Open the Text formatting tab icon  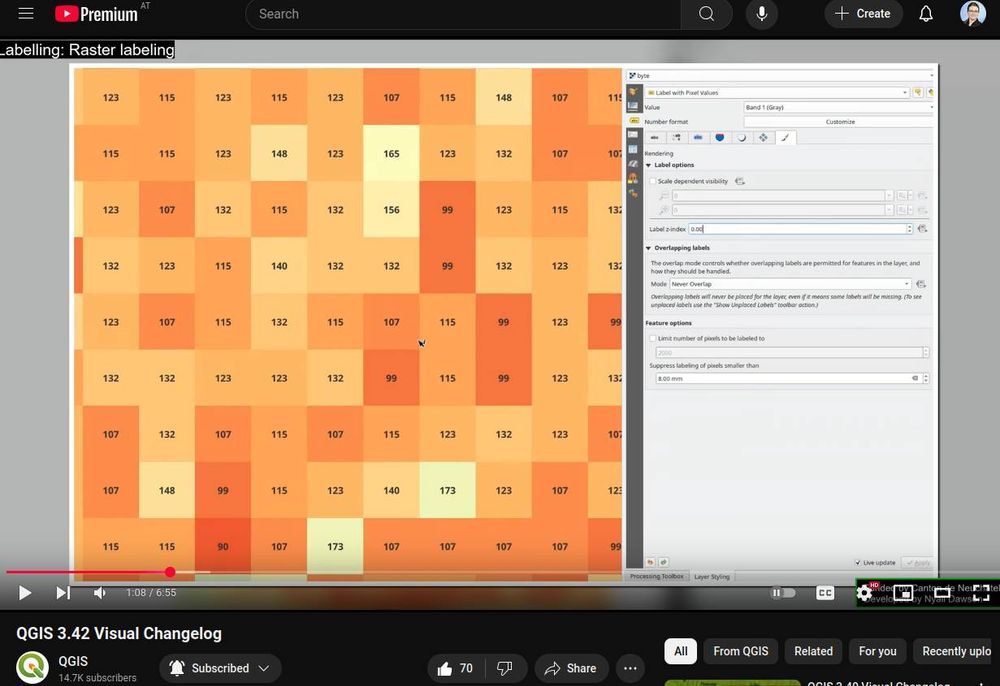[x=654, y=138]
